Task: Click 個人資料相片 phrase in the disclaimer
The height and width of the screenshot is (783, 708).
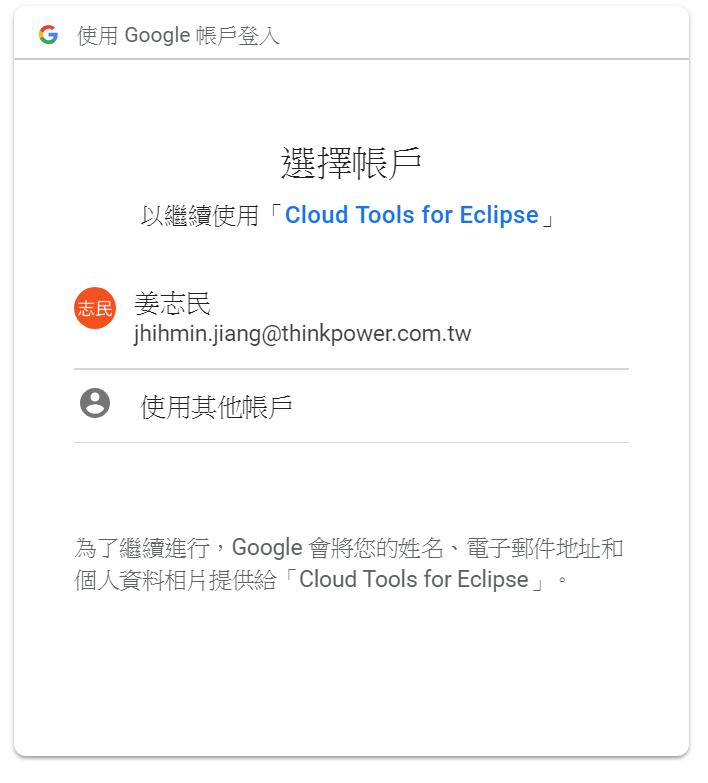Action: [x=141, y=580]
